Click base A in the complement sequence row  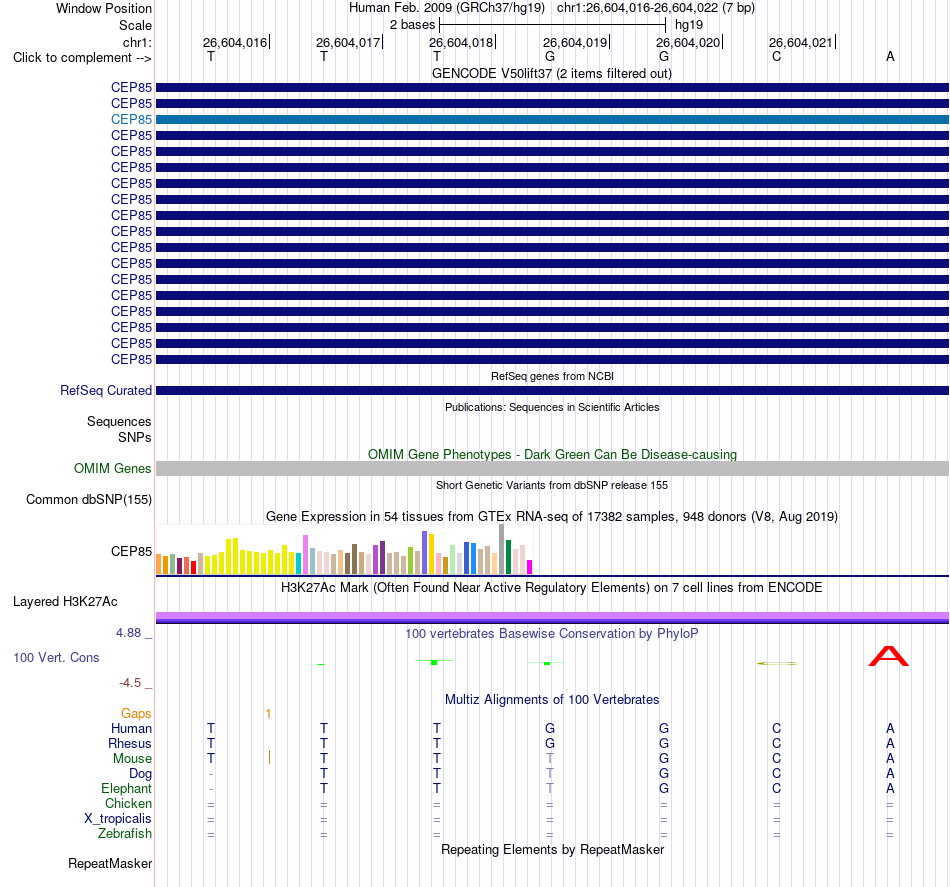coord(890,56)
